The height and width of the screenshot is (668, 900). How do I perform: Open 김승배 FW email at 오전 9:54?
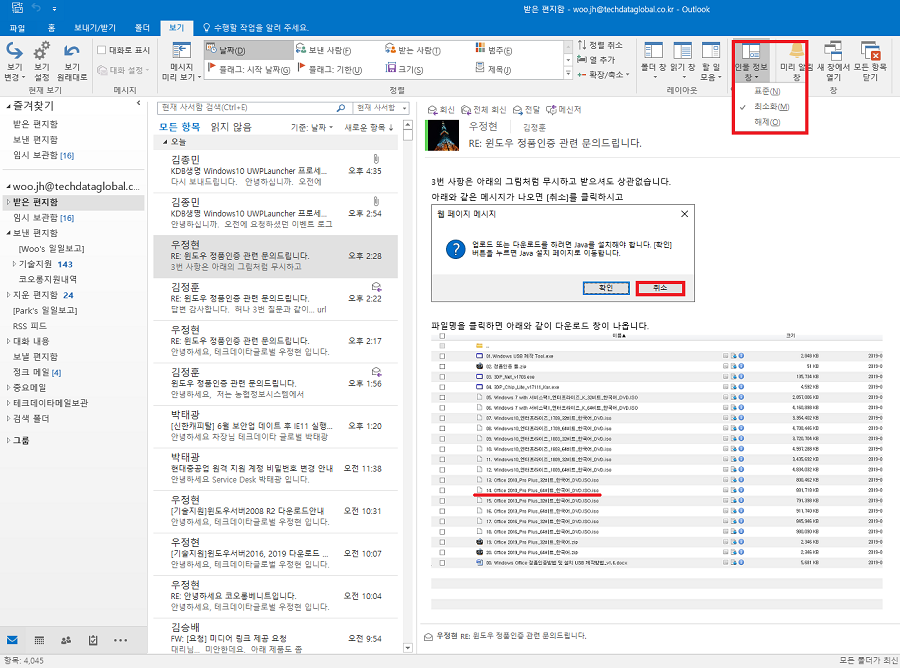276,639
